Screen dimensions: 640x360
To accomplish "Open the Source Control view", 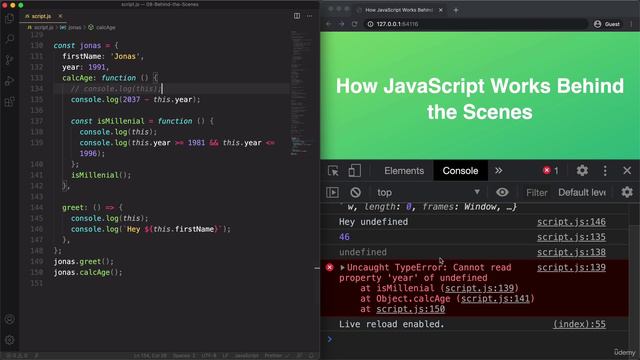I will [x=9, y=60].
